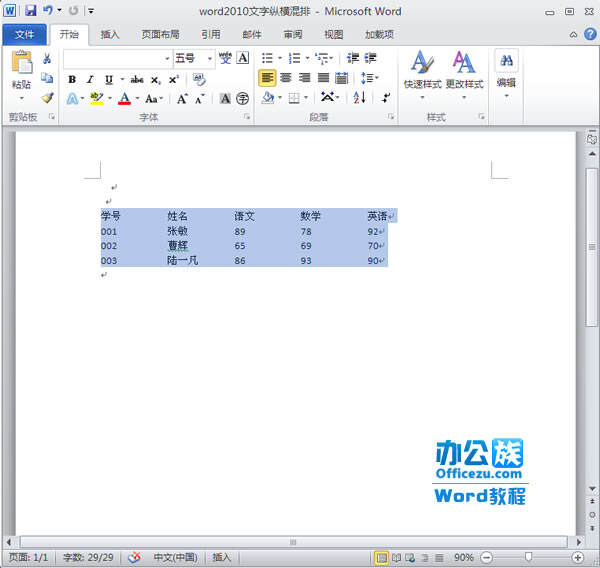Viewport: 600px width, 568px height.
Task: Click the 90% zoom level button
Action: (464, 557)
